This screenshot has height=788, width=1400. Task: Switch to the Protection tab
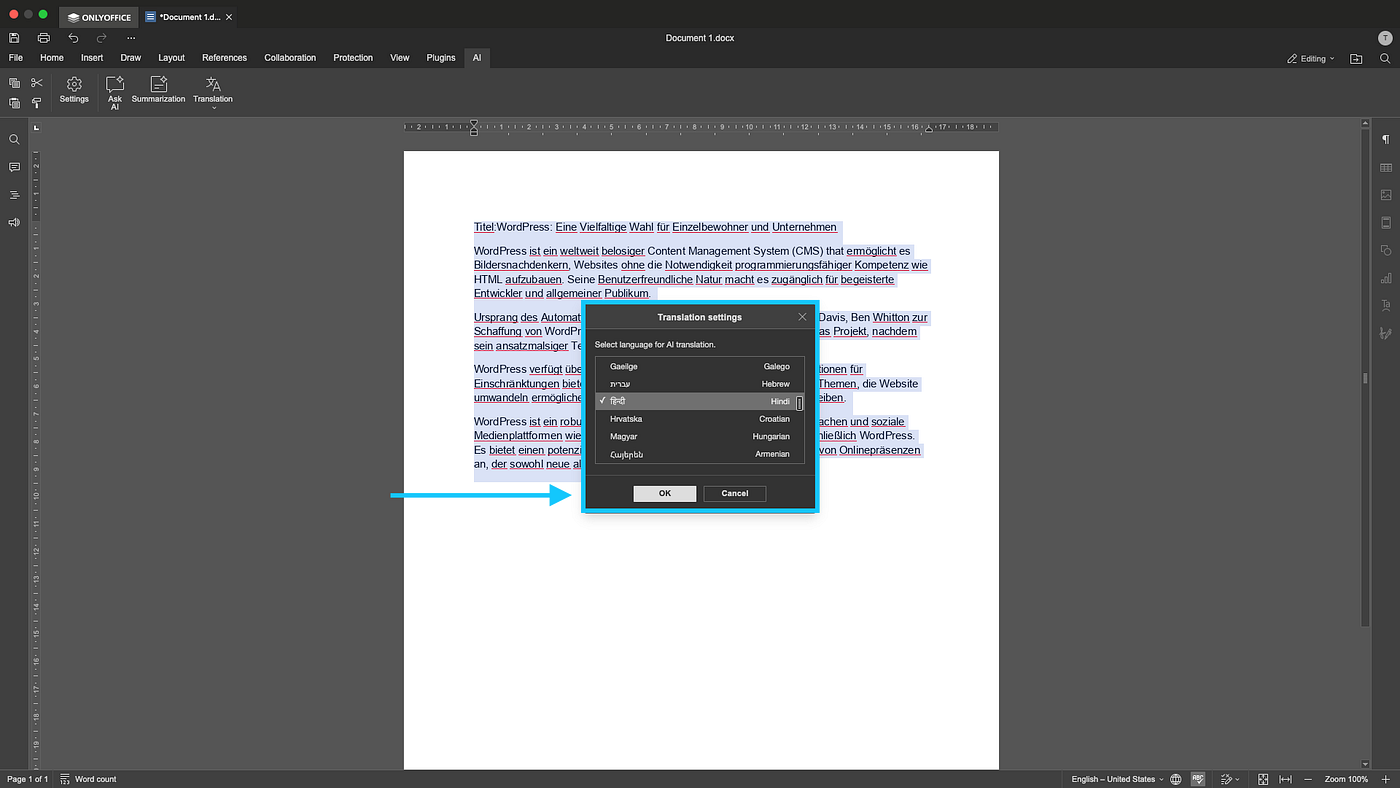(353, 58)
